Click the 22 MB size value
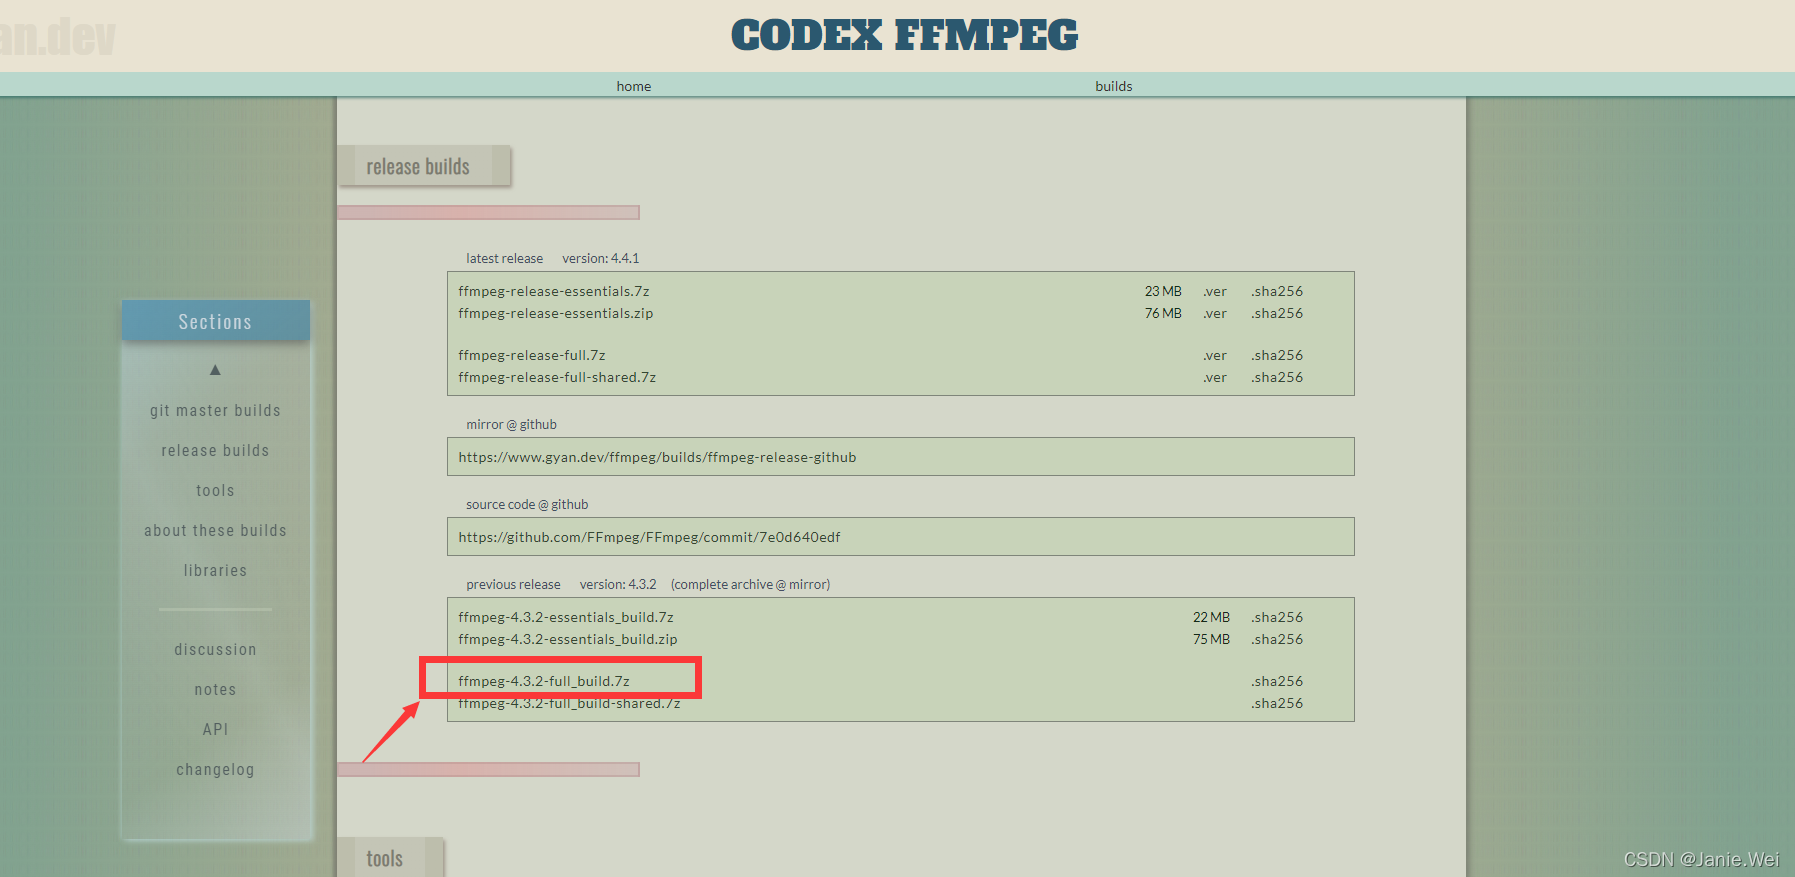Image resolution: width=1795 pixels, height=877 pixels. (x=1211, y=618)
